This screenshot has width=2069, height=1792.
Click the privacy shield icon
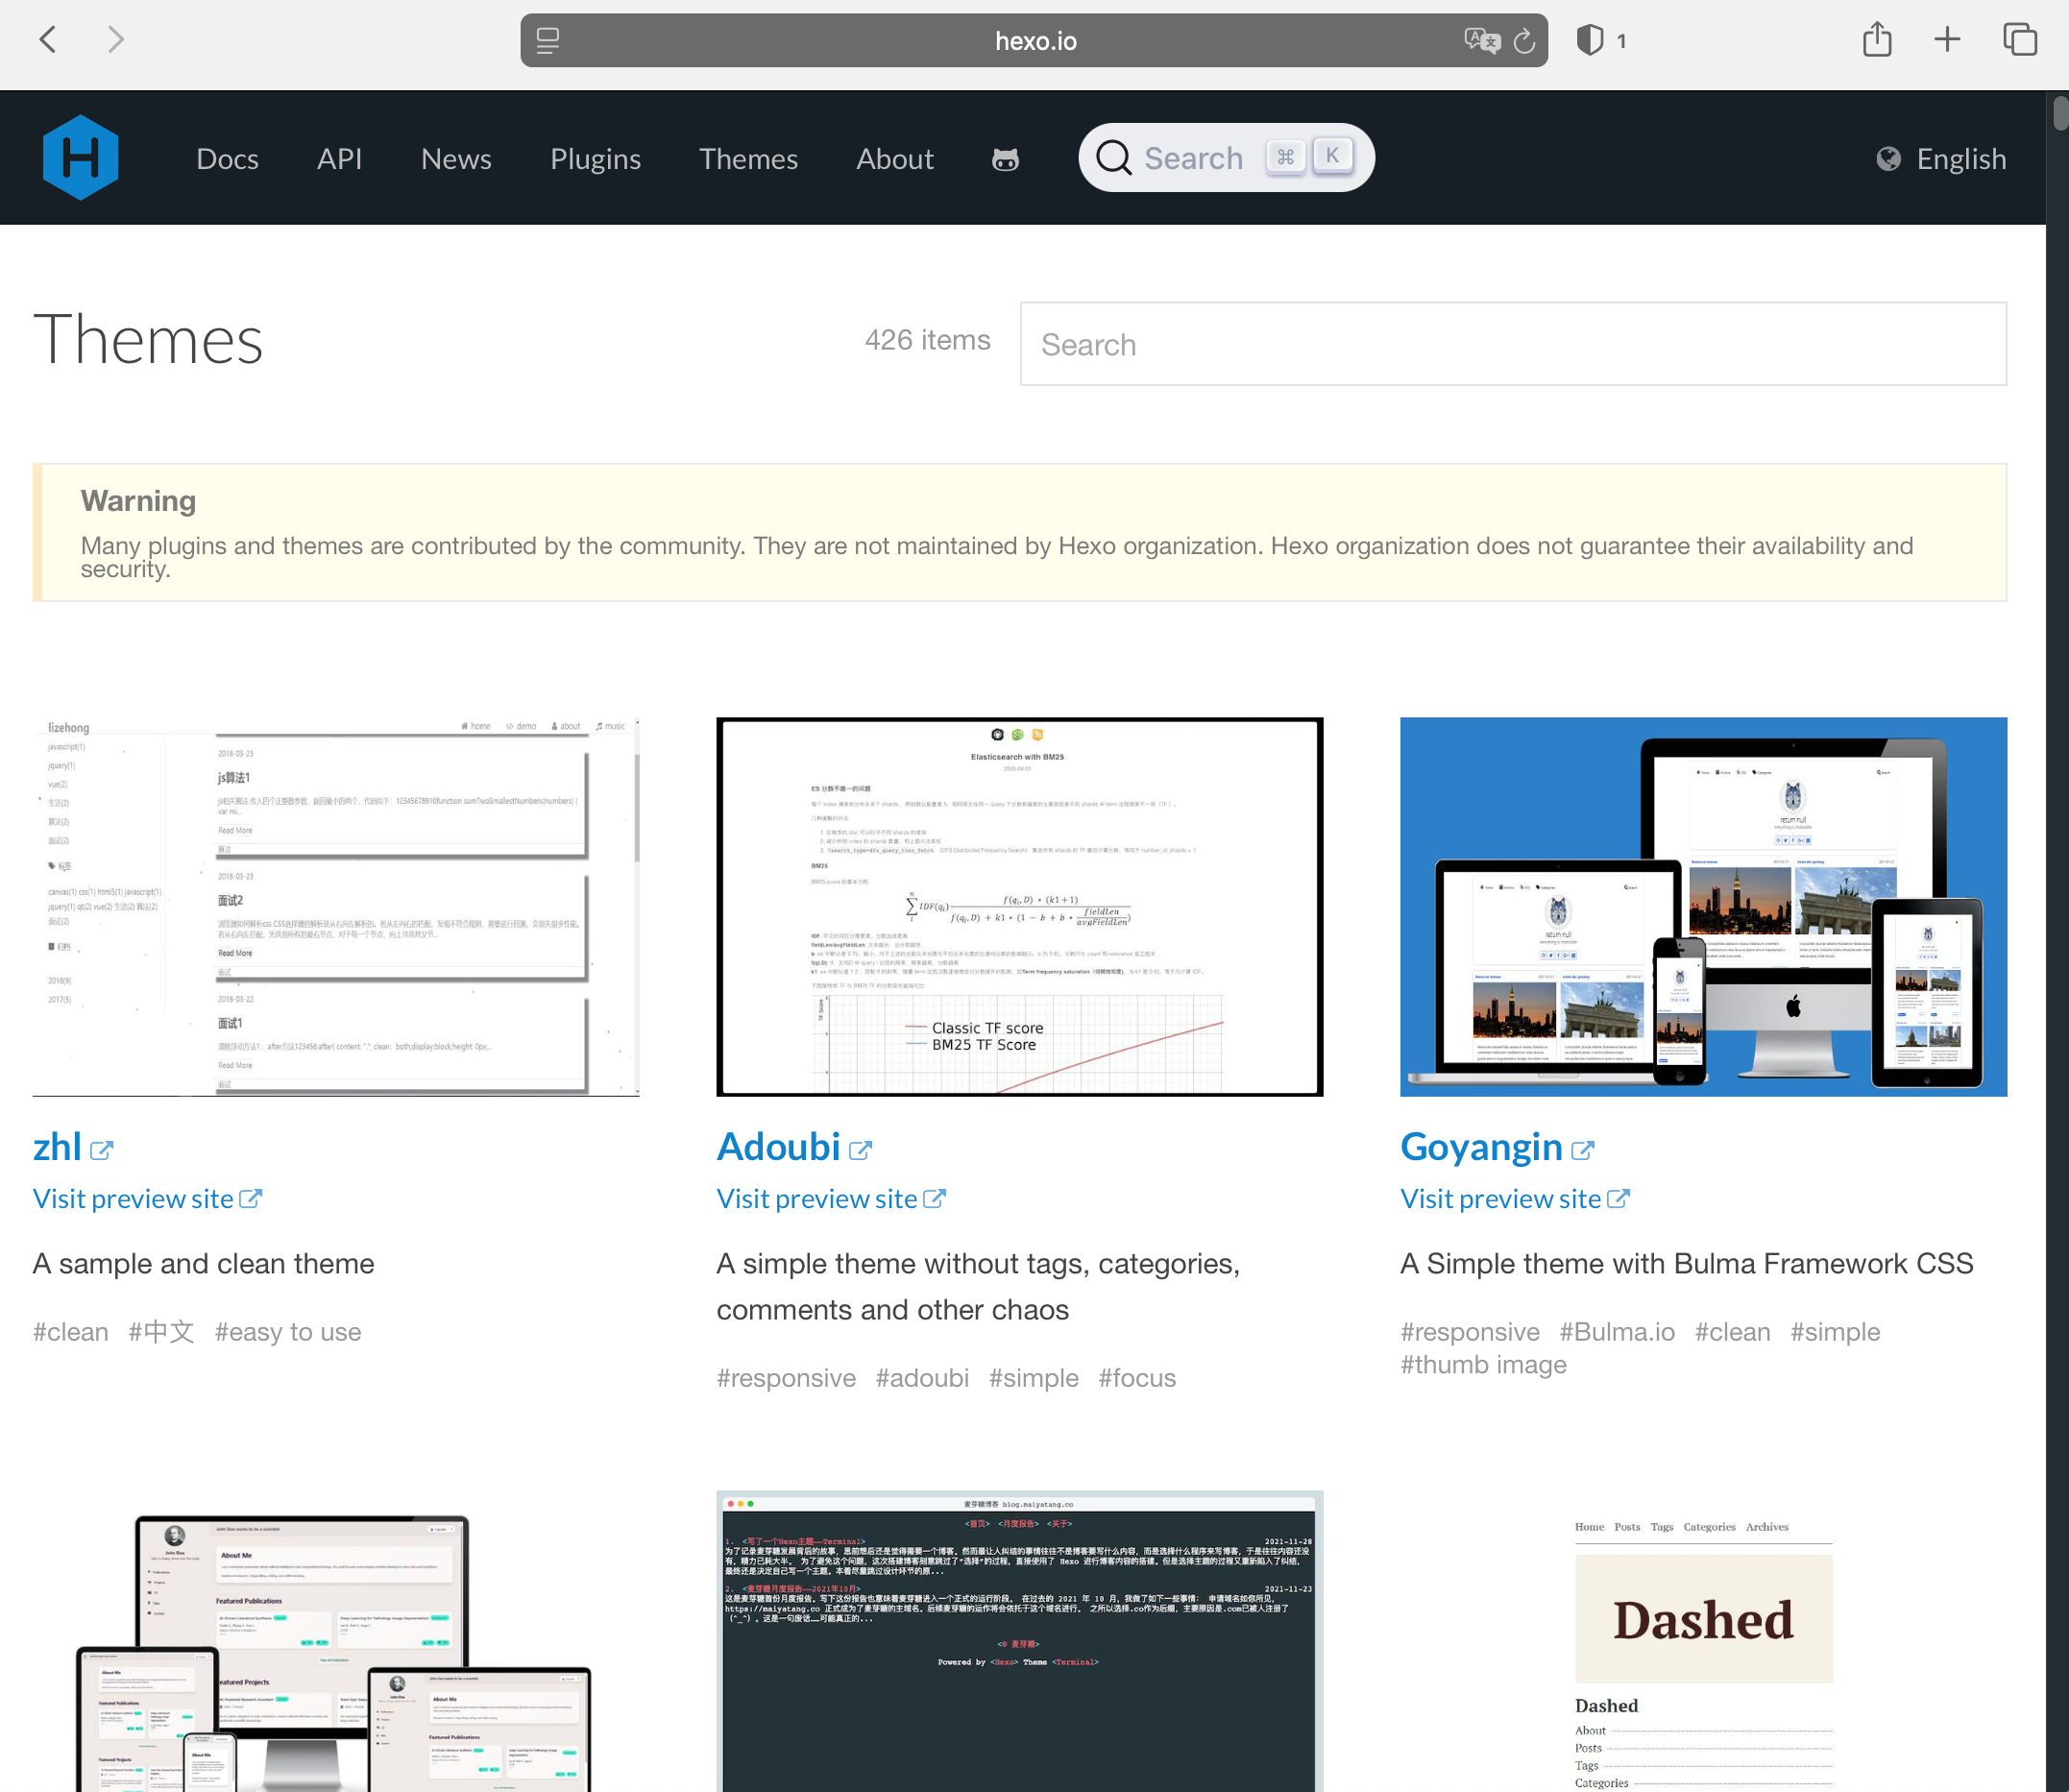click(x=1589, y=40)
